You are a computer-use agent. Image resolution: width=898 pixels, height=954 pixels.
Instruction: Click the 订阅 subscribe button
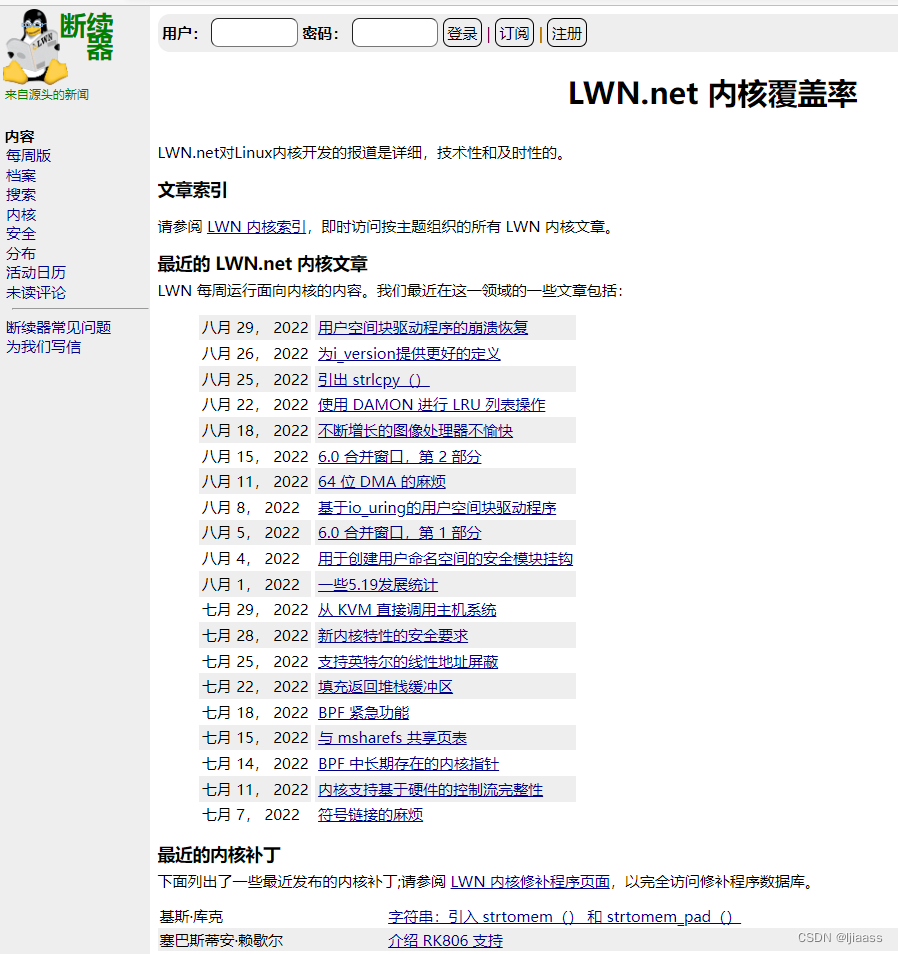tap(513, 32)
